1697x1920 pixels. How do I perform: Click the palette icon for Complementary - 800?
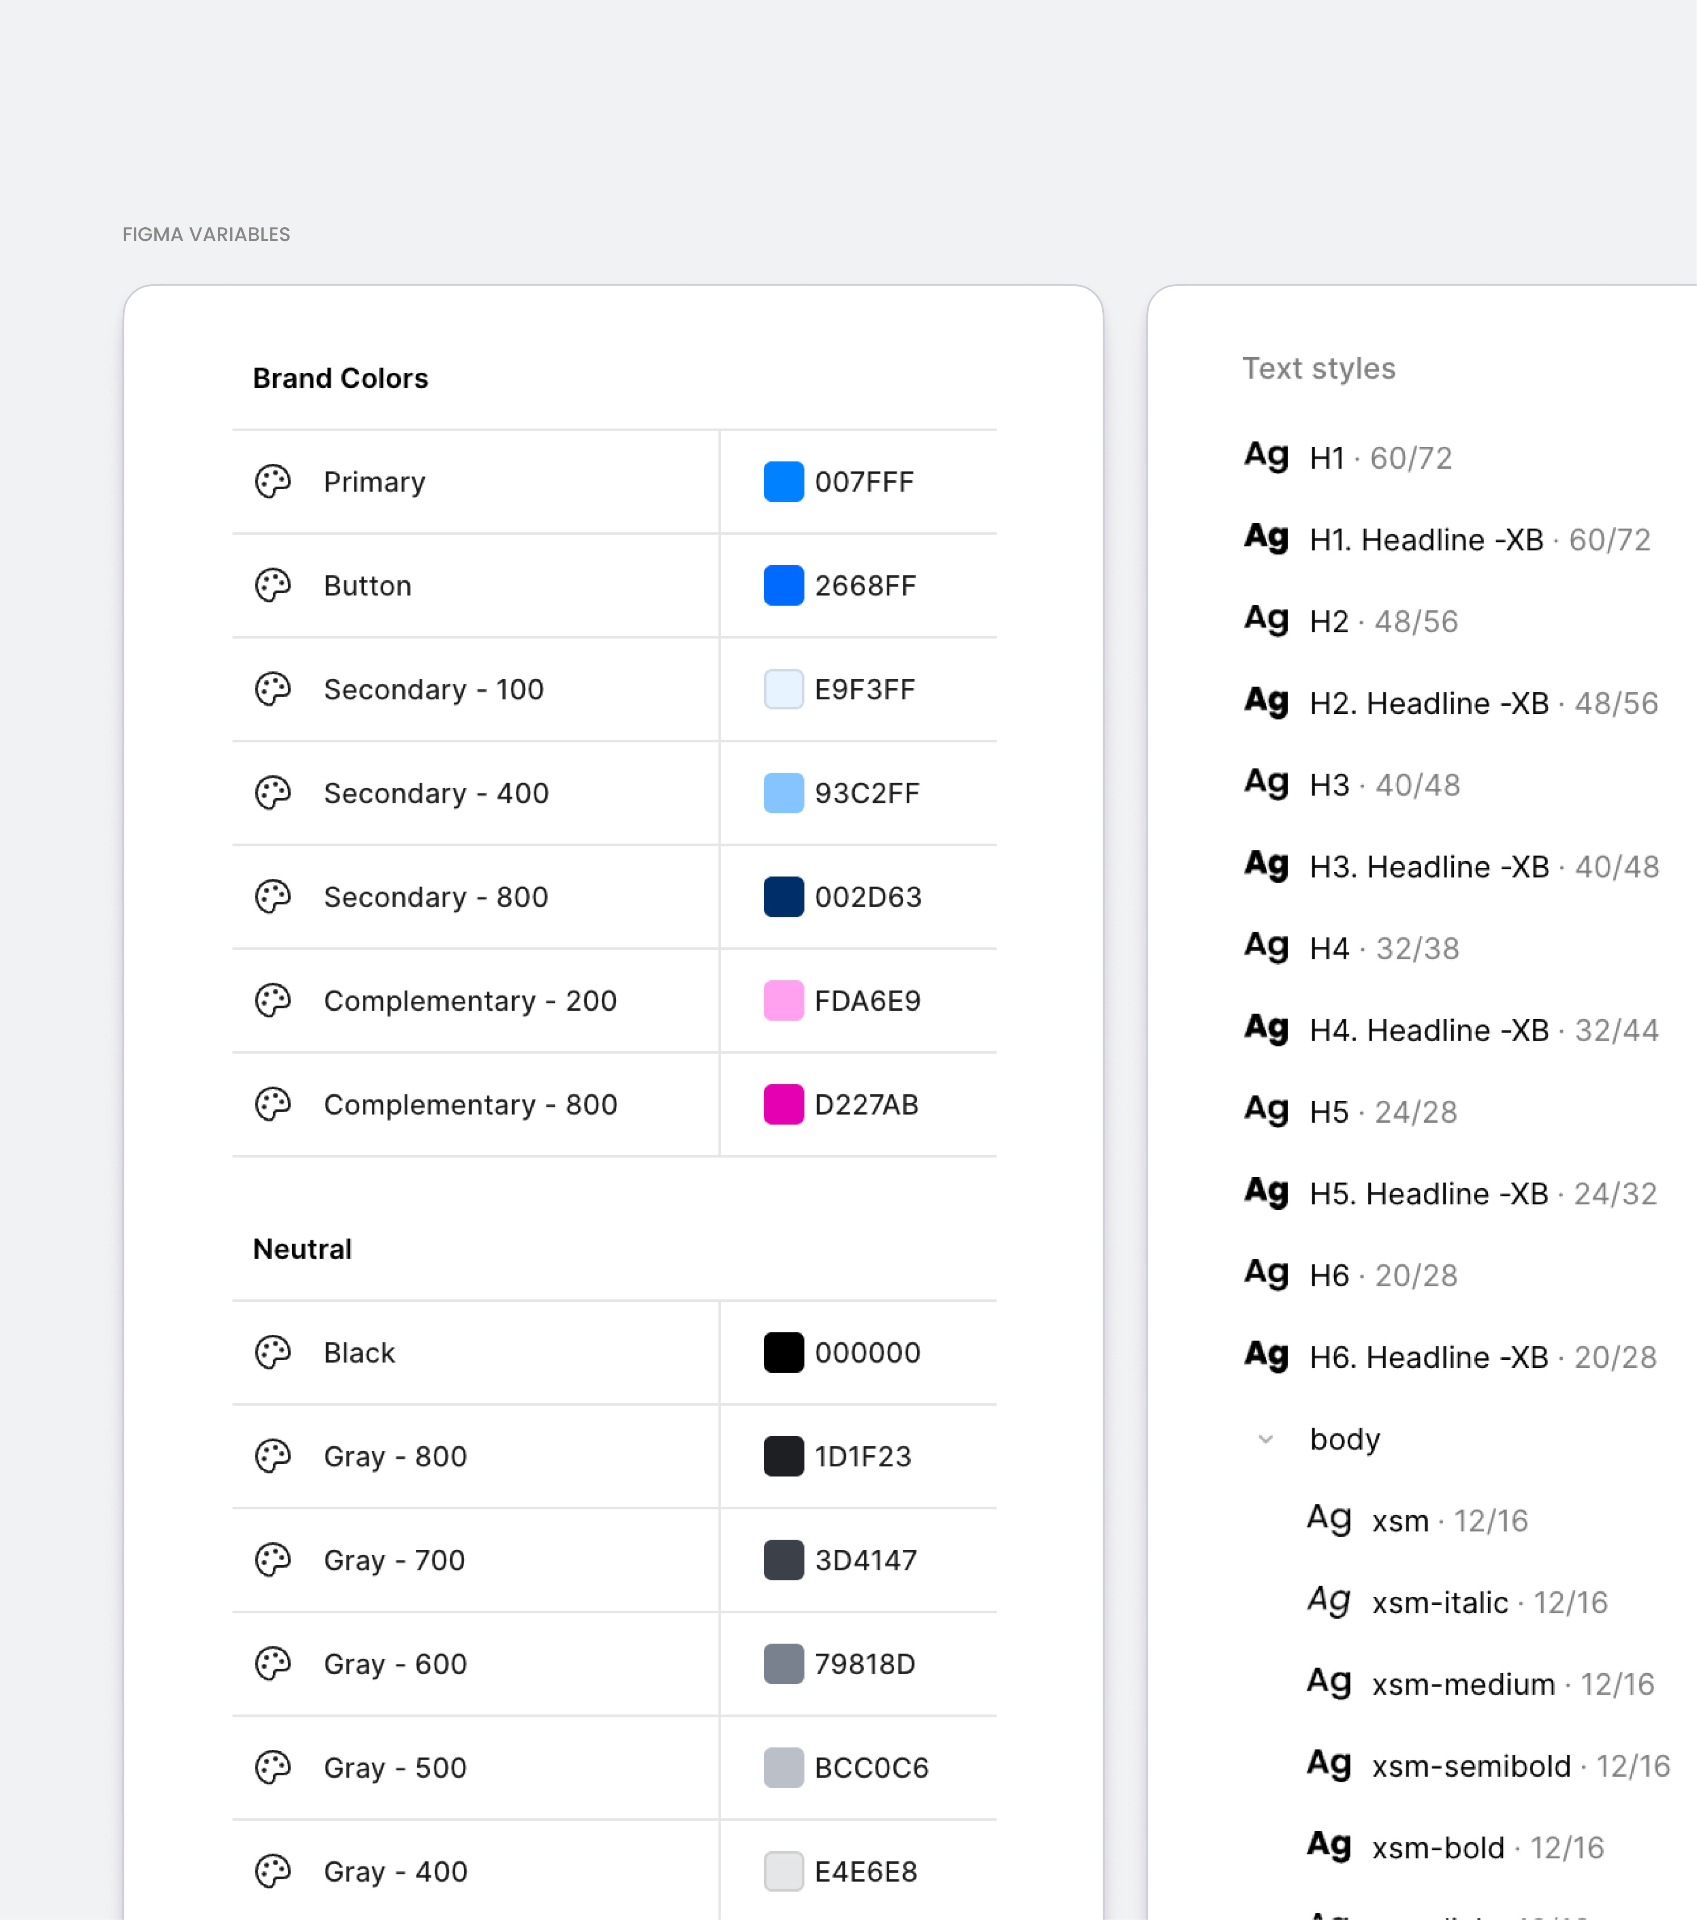coord(273,1105)
